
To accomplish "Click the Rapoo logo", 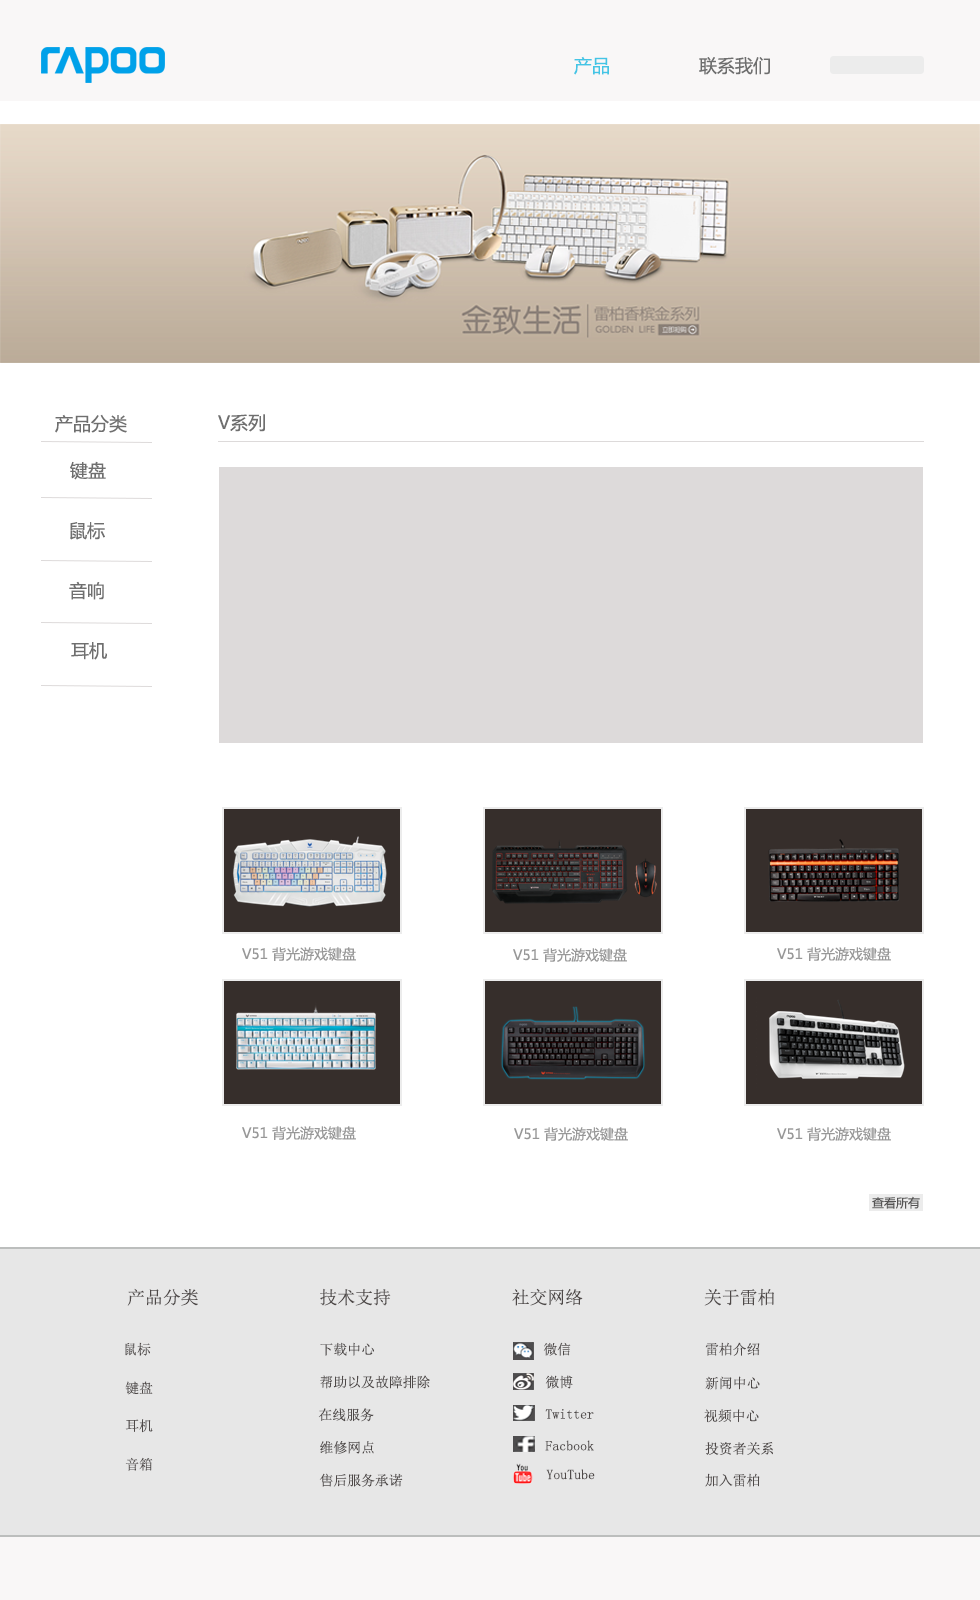I will [103, 63].
